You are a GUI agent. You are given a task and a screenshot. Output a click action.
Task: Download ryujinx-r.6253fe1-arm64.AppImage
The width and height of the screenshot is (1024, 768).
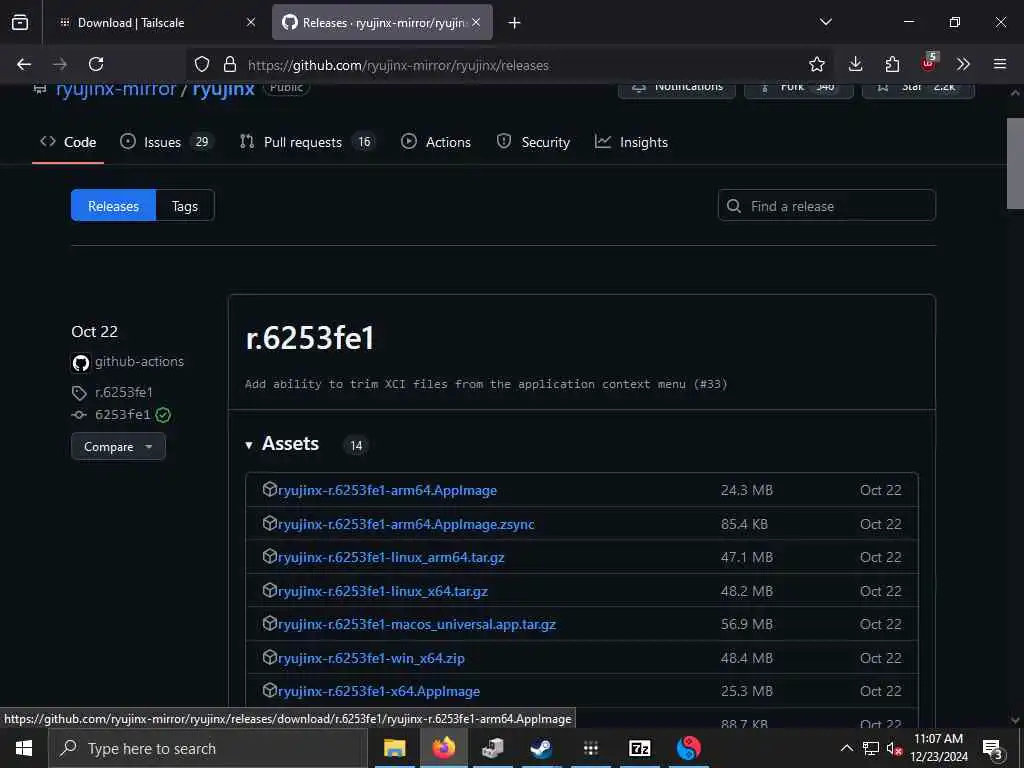387,490
